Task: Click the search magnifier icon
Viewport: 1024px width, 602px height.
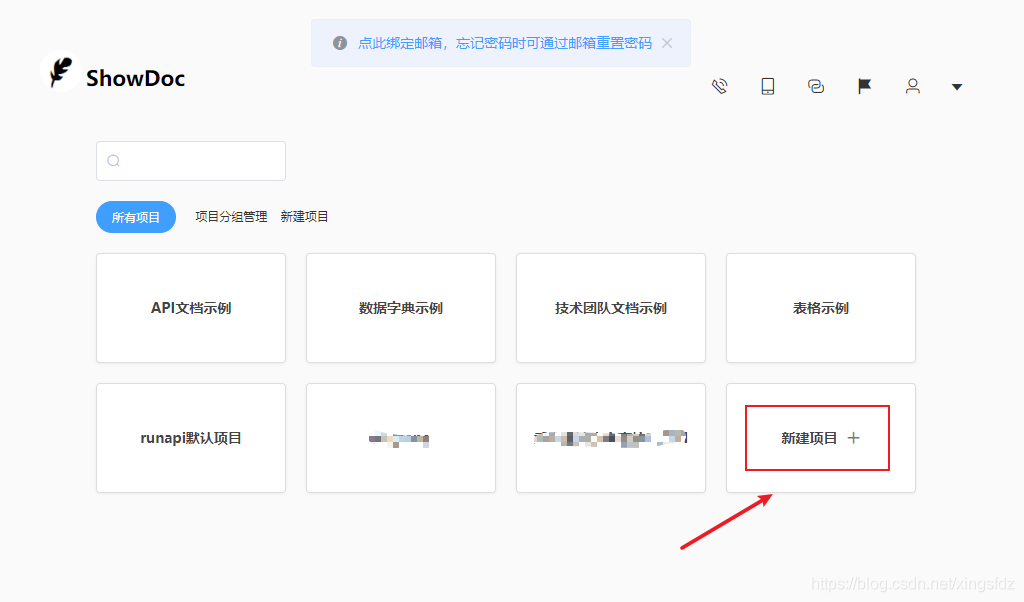Action: (x=114, y=161)
